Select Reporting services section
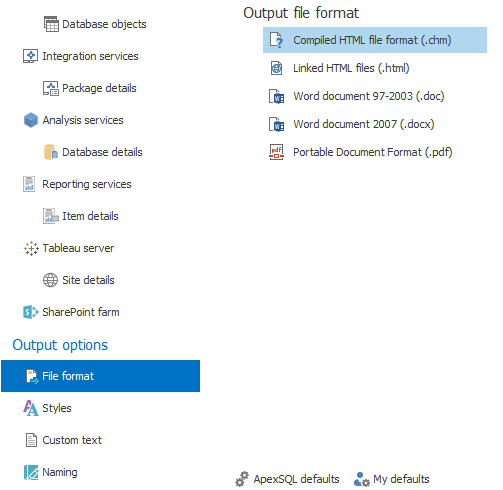This screenshot has height=490, width=503. click(x=77, y=184)
